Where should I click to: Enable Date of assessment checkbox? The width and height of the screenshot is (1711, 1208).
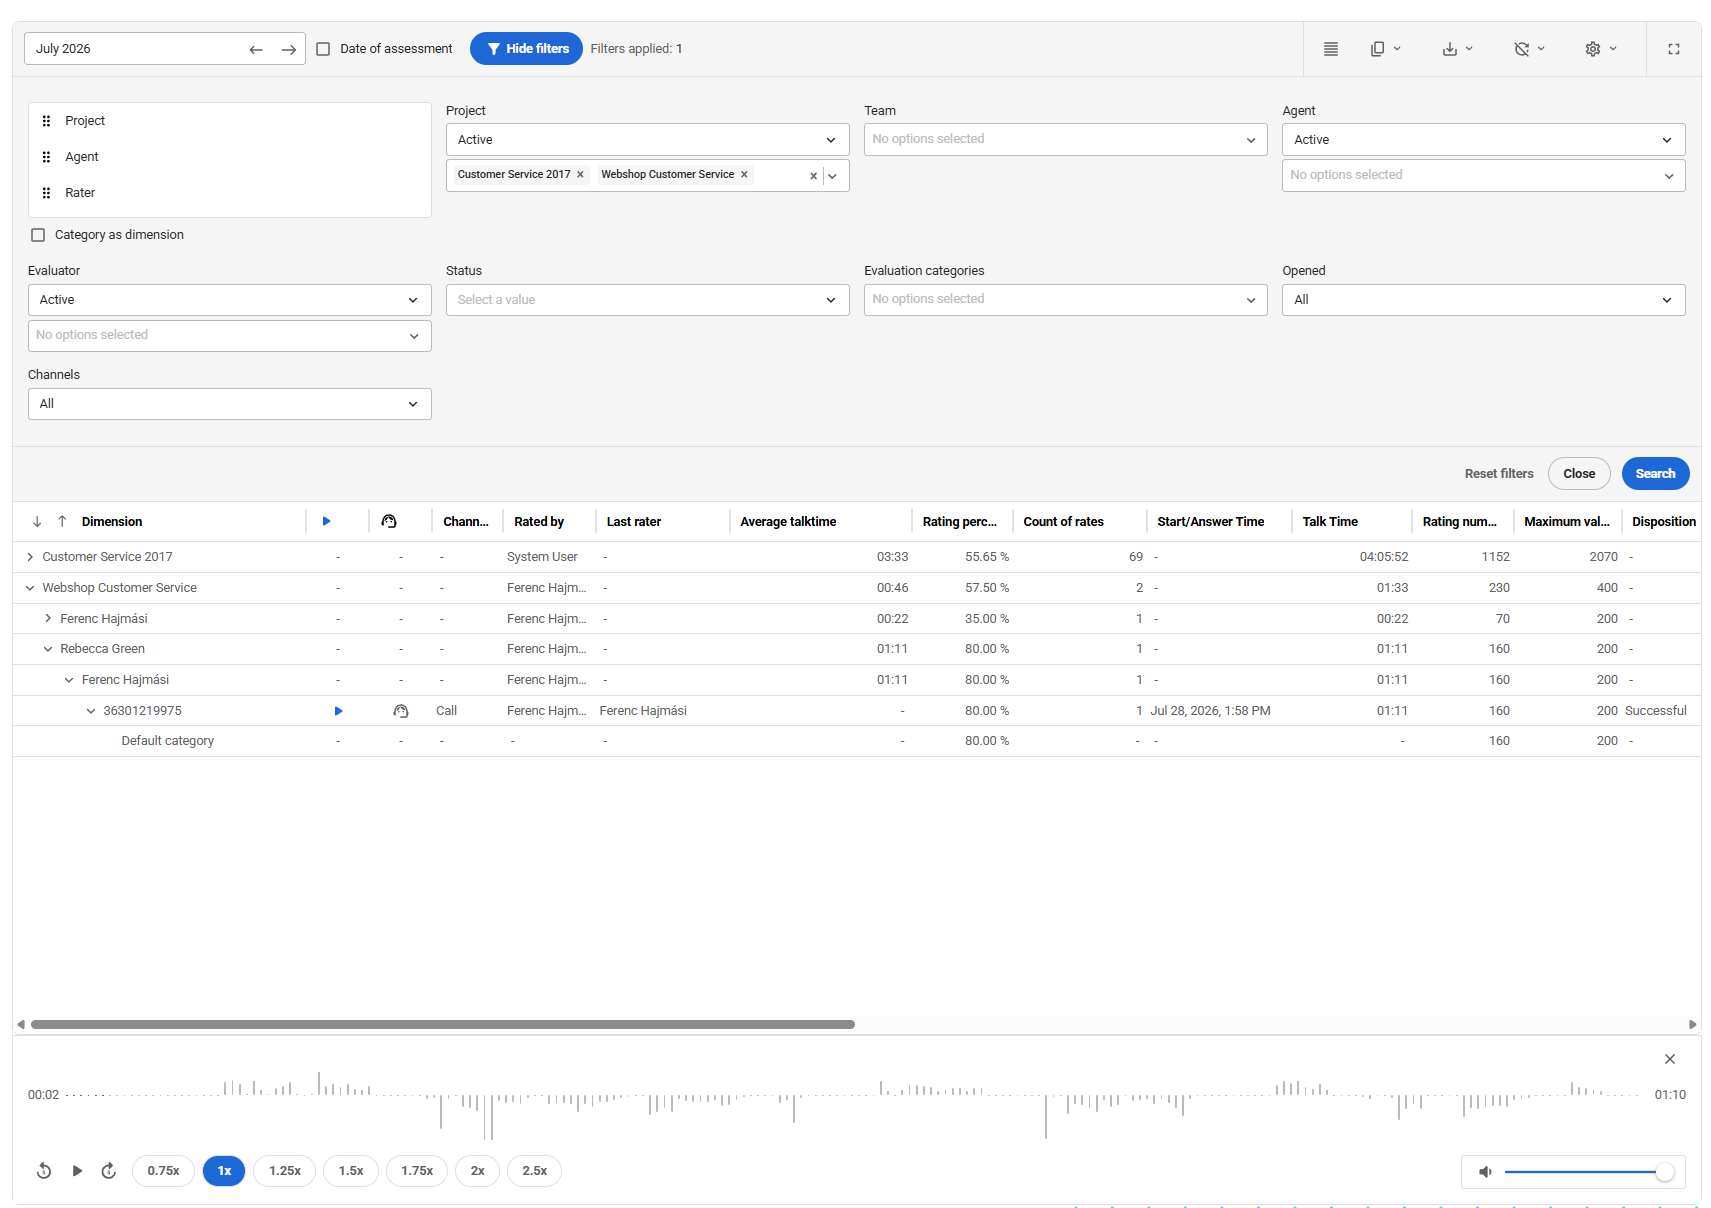323,49
